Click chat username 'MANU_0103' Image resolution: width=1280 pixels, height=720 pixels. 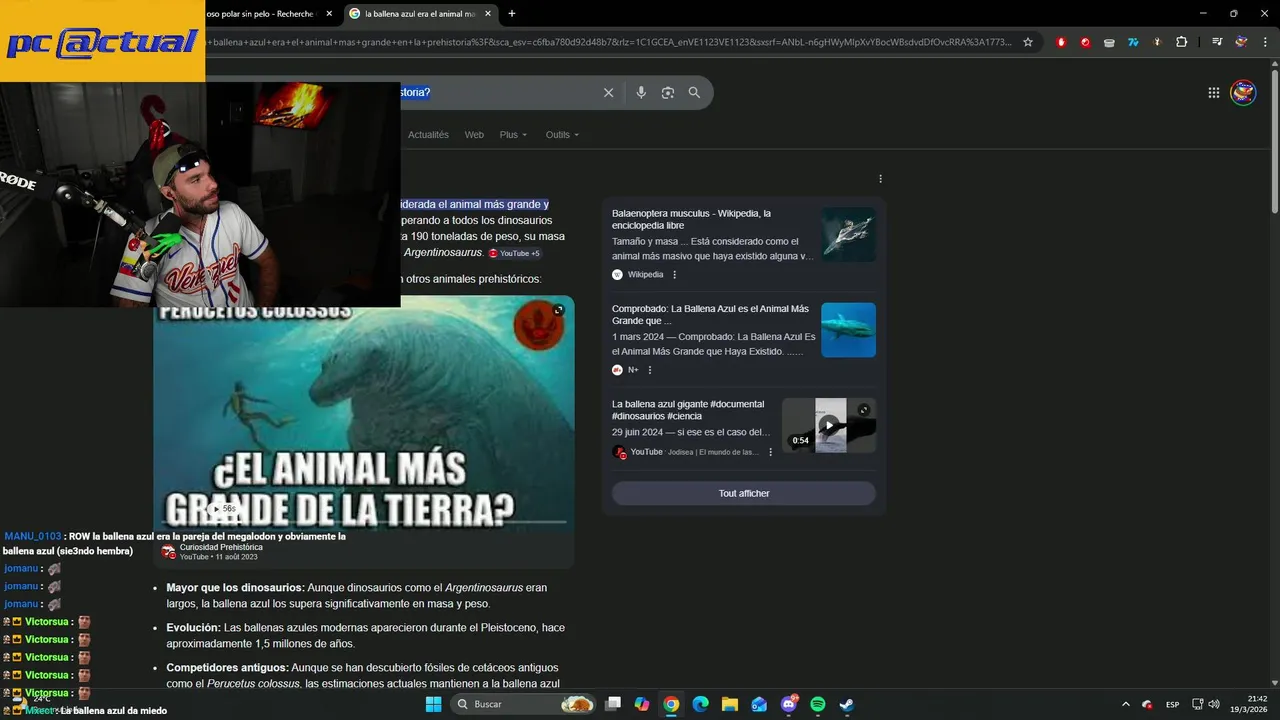click(x=33, y=537)
